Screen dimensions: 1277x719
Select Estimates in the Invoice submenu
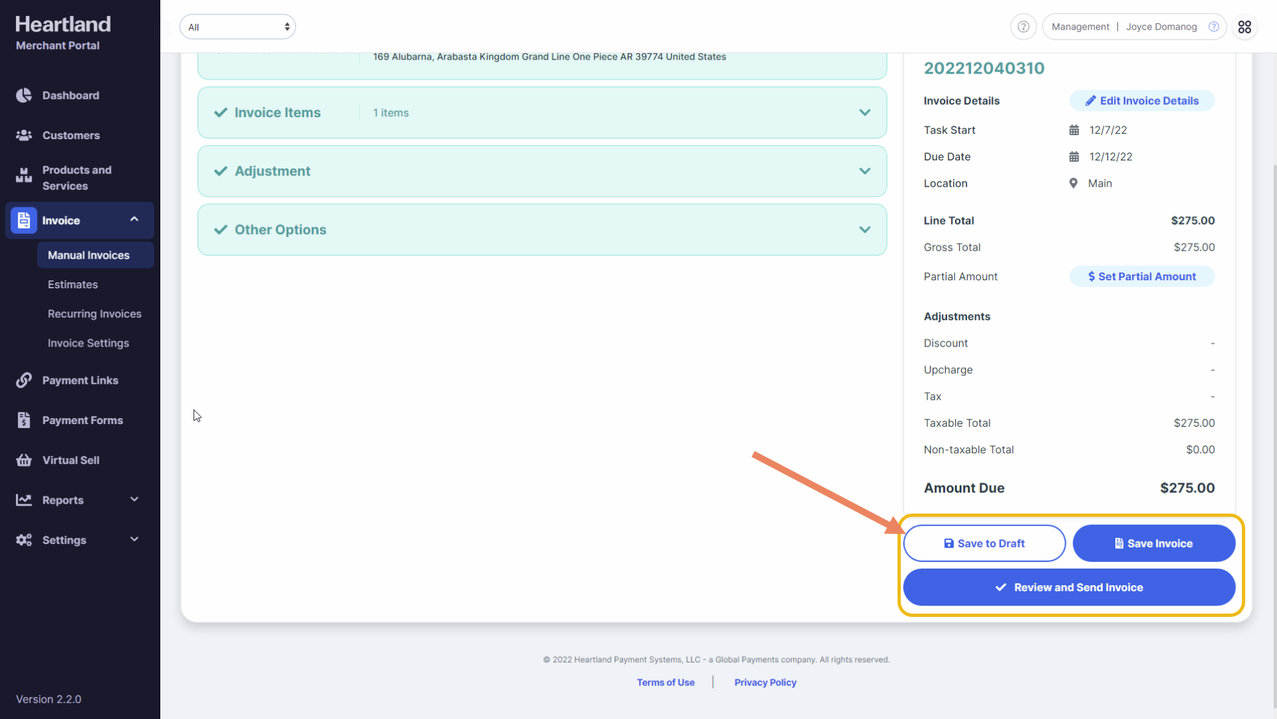click(x=73, y=285)
